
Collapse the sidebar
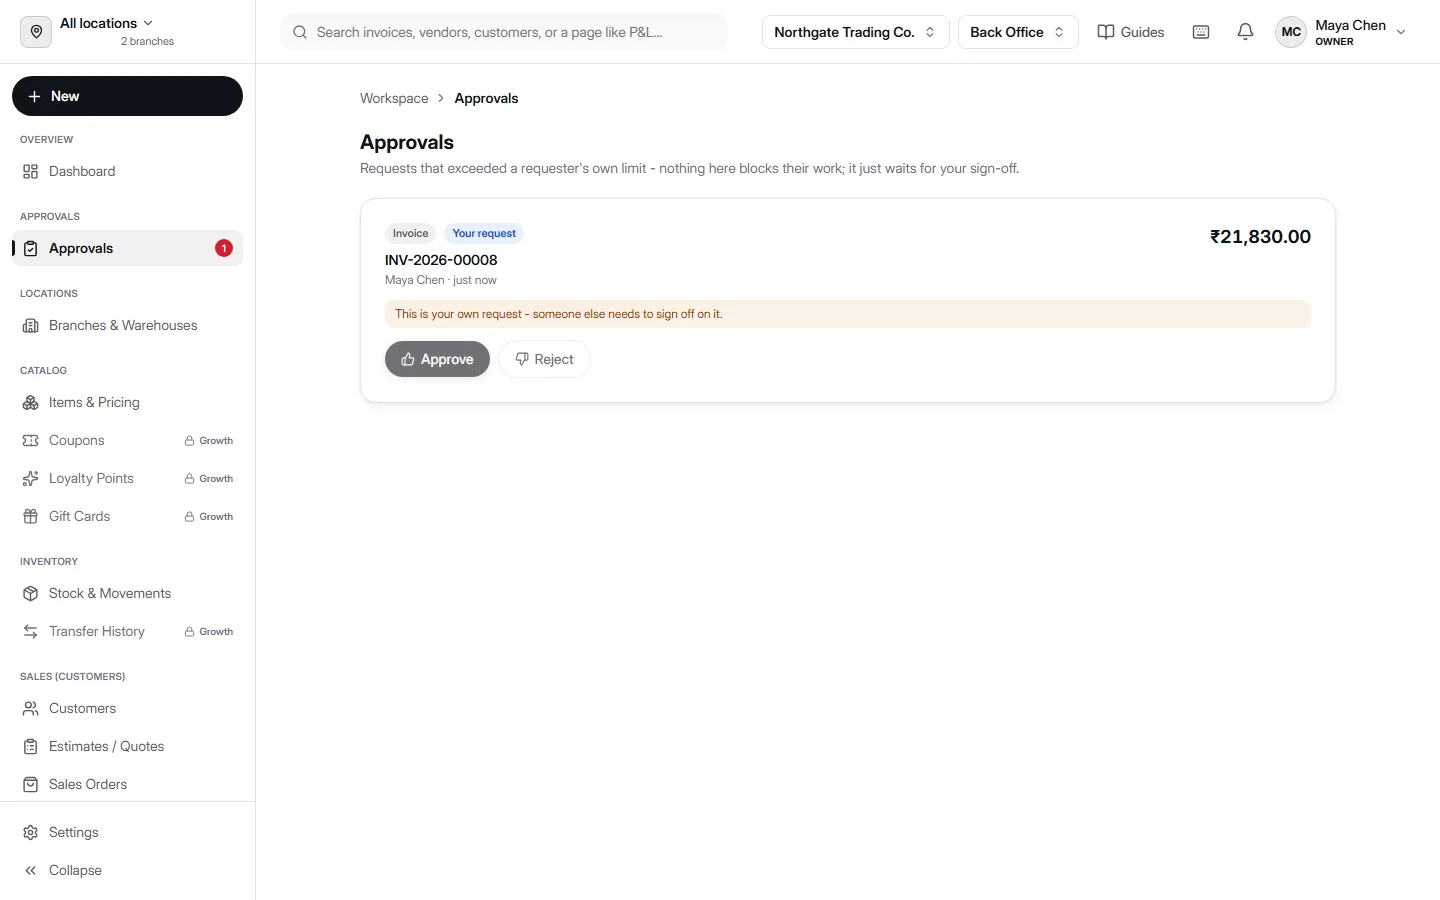pos(127,870)
